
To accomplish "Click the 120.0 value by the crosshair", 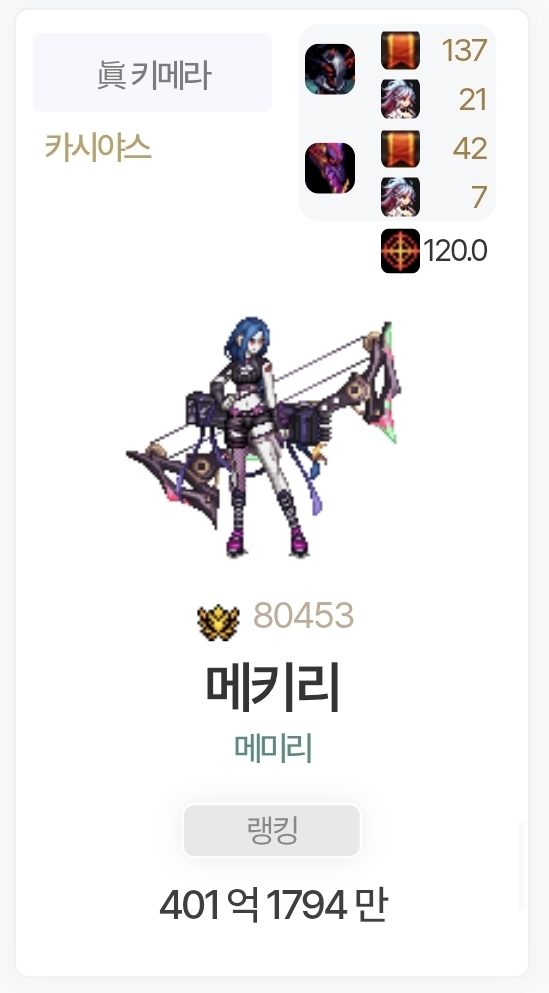I will (455, 251).
